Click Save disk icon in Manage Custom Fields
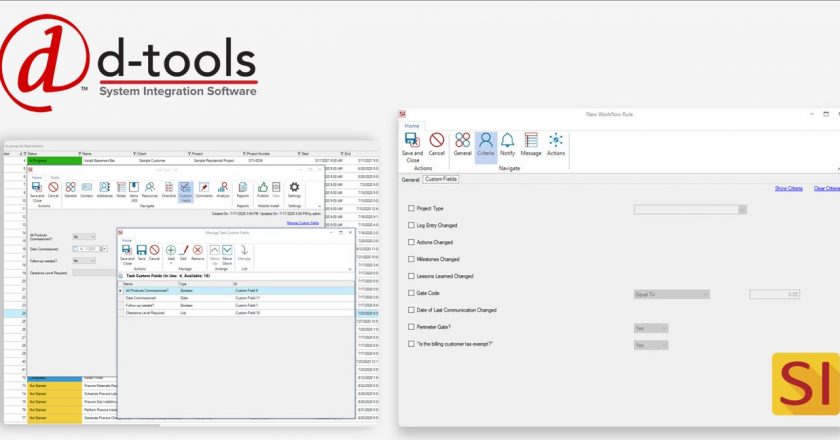Screen dimensions: 840x440 [141, 252]
